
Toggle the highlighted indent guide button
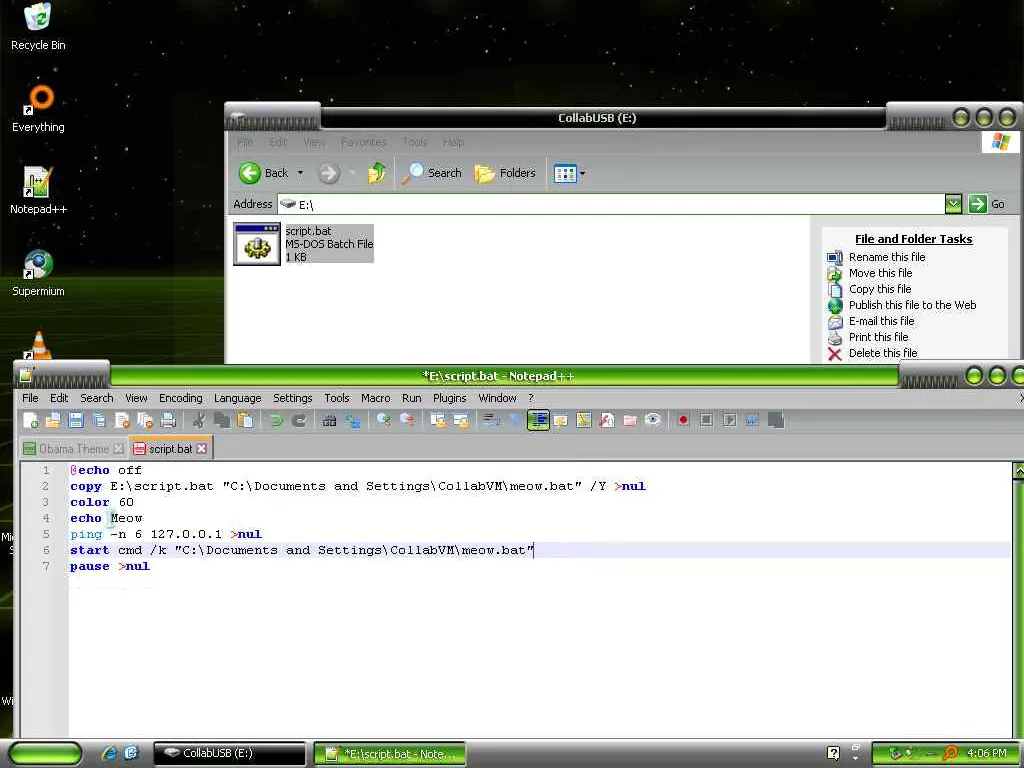[x=537, y=421]
